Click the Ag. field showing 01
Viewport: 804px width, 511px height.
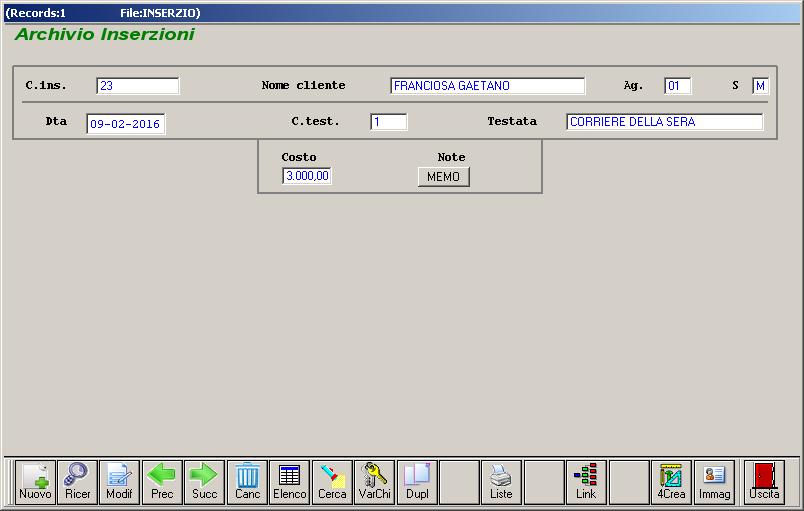click(x=678, y=86)
